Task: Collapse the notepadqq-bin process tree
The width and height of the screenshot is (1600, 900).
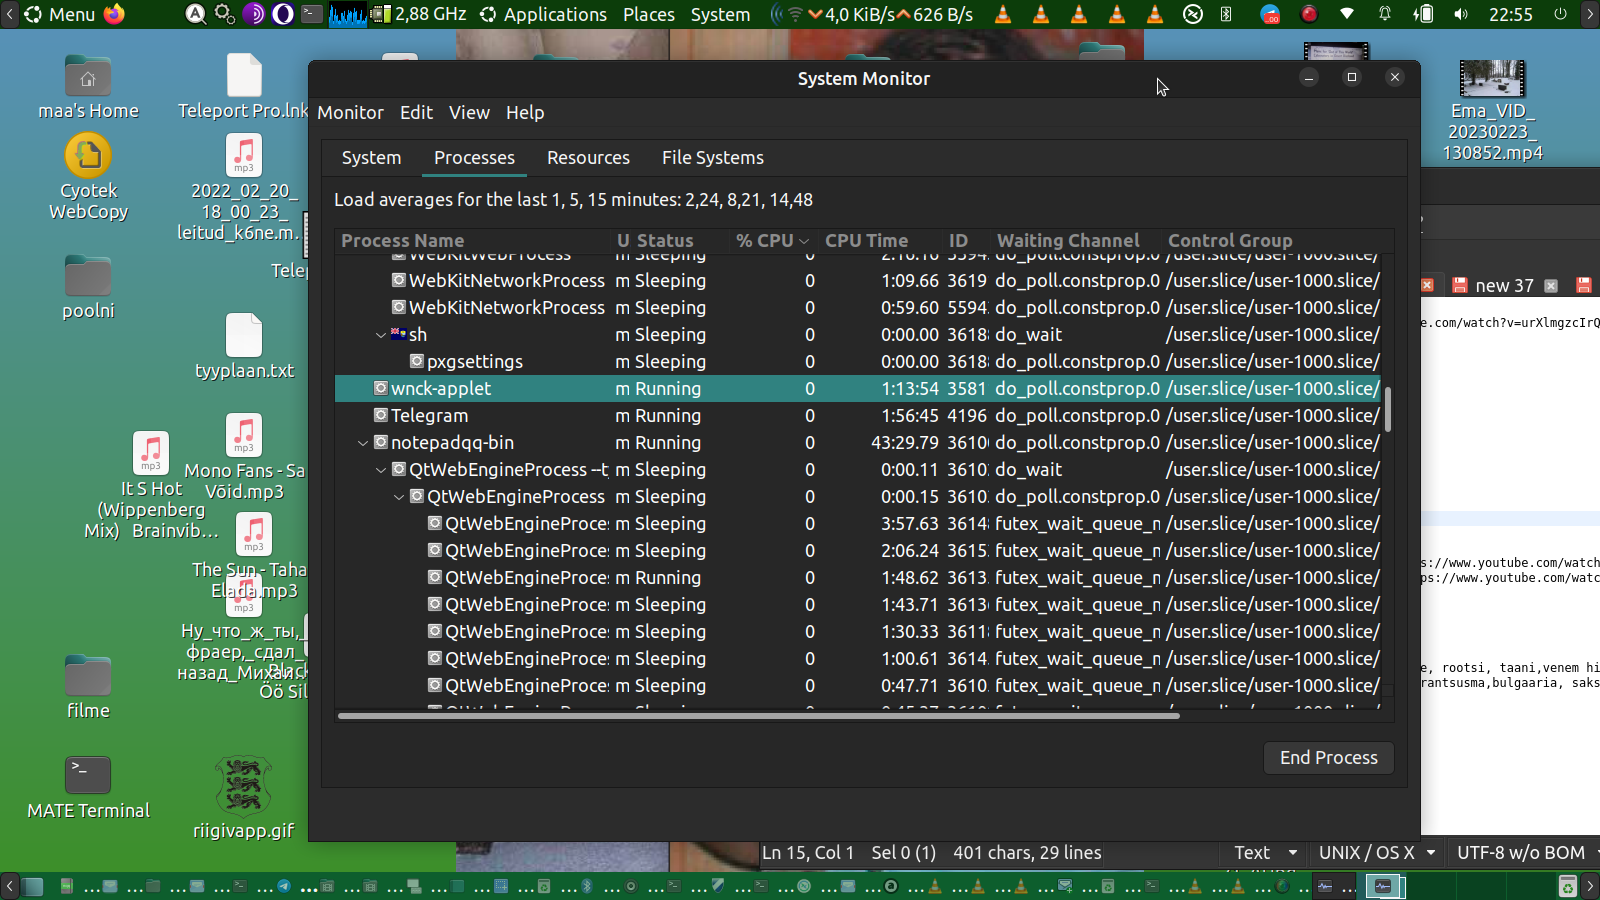Action: (363, 443)
